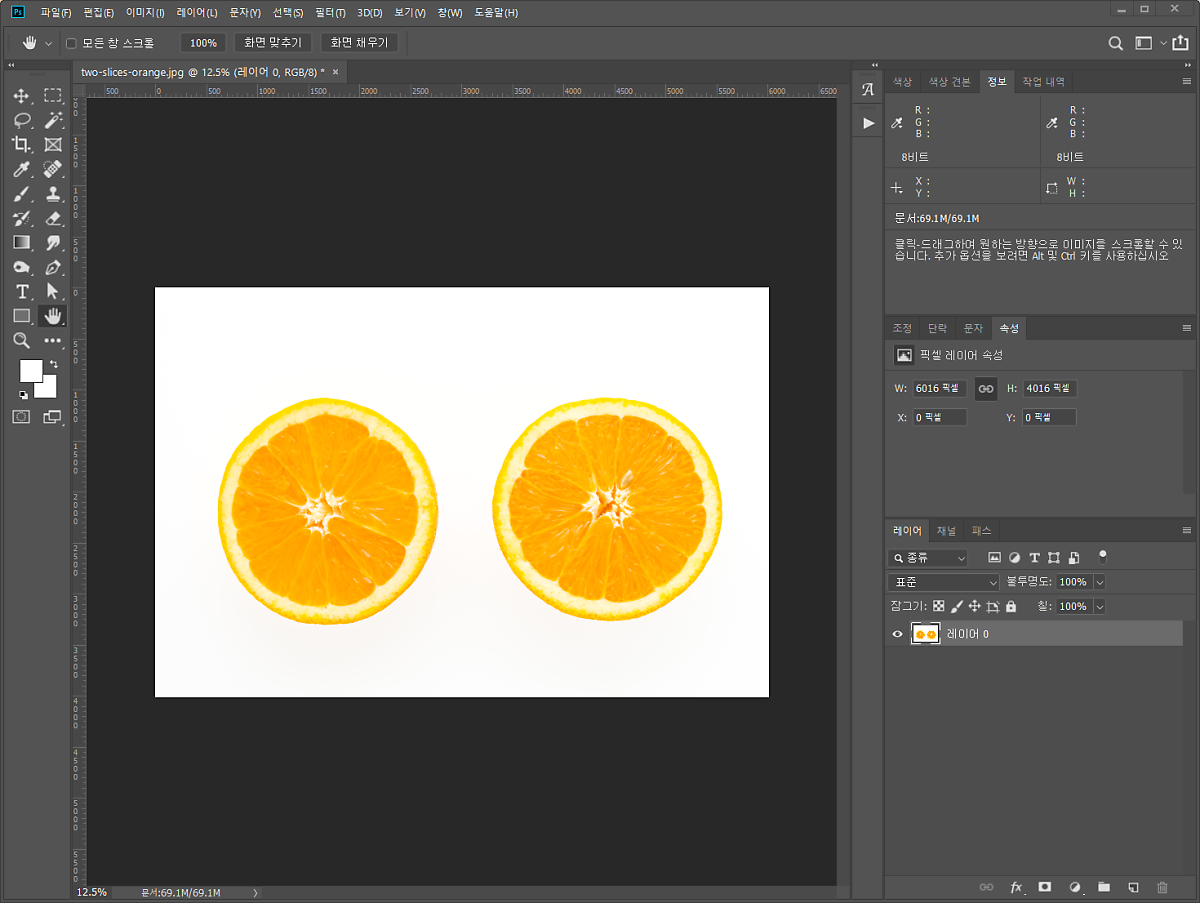Pick the Crop tool
Viewport: 1200px width, 903px height.
[x=21, y=145]
